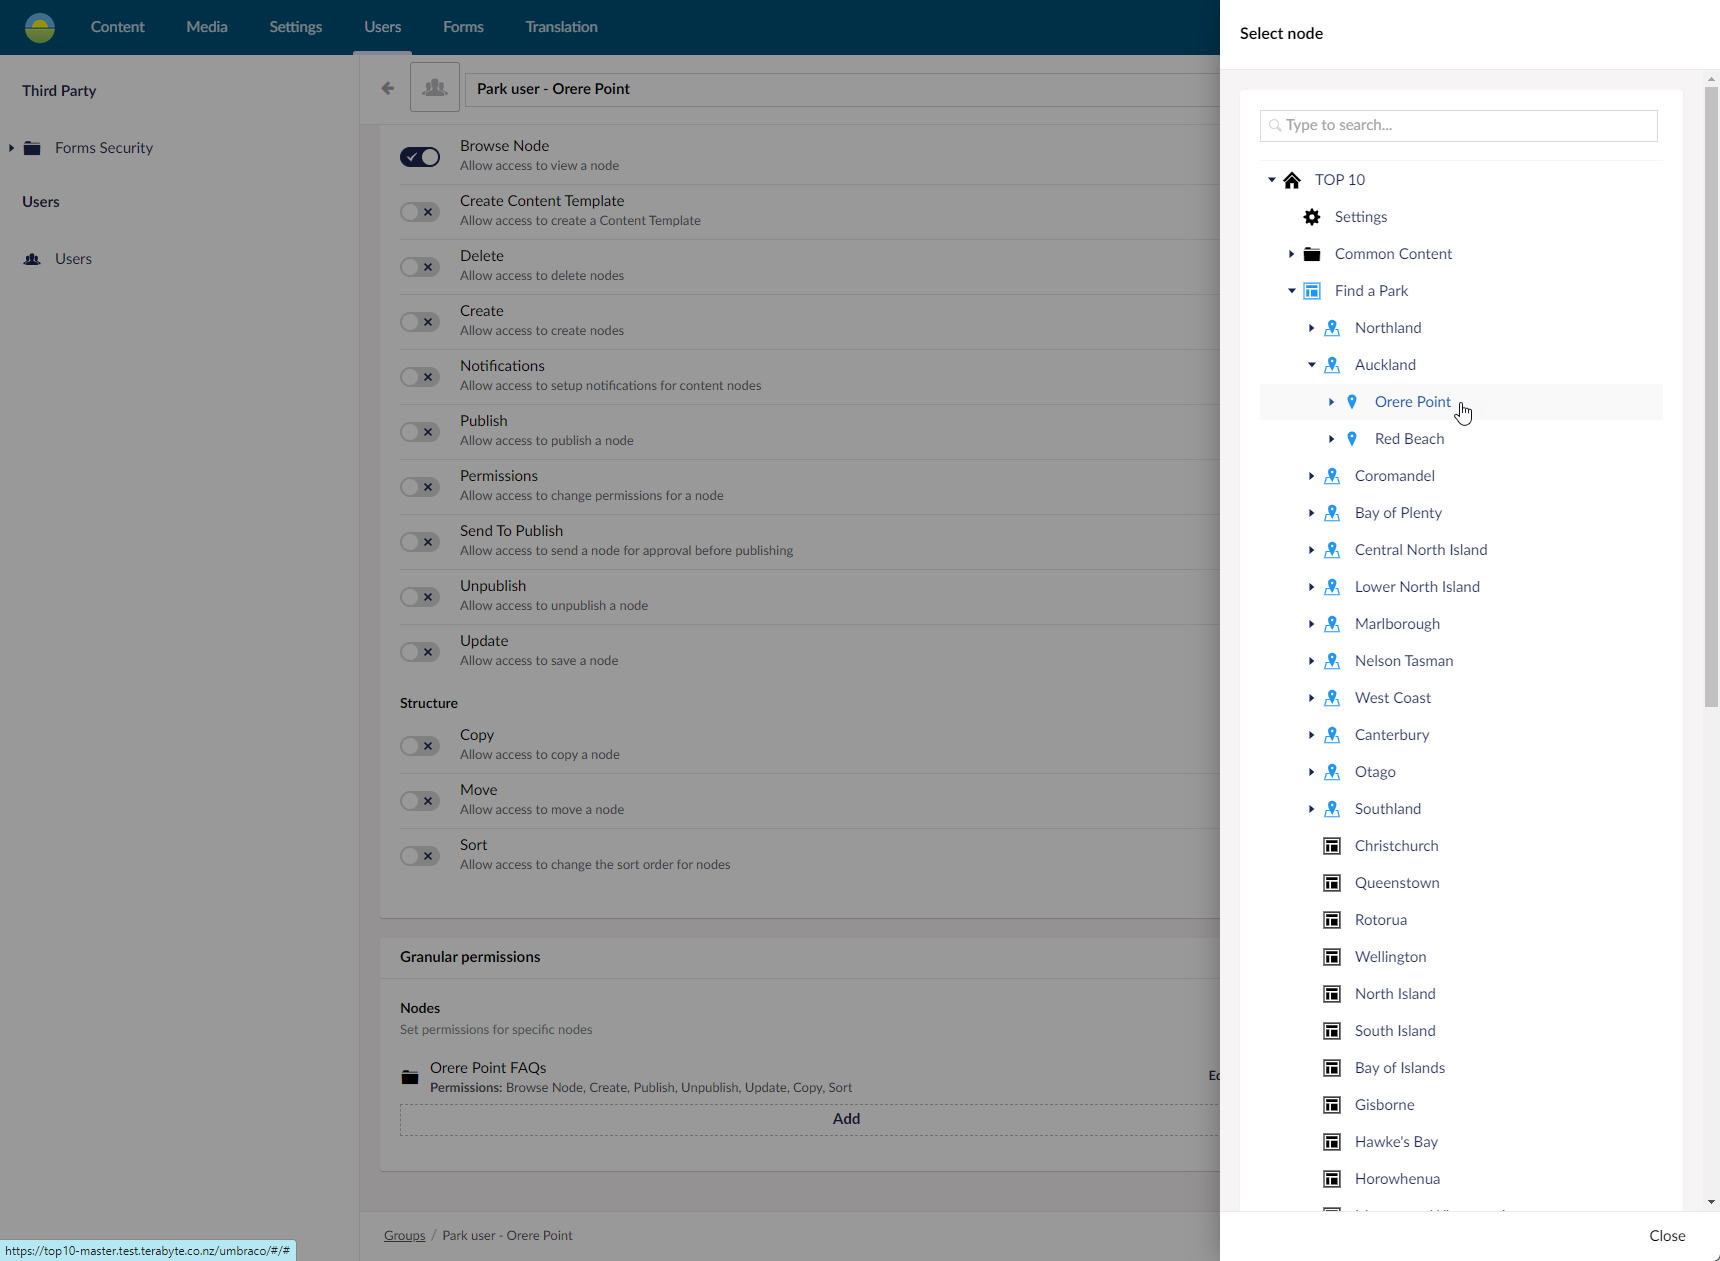1720x1261 pixels.
Task: Disable the Browse Node permission toggle
Action: (x=419, y=157)
